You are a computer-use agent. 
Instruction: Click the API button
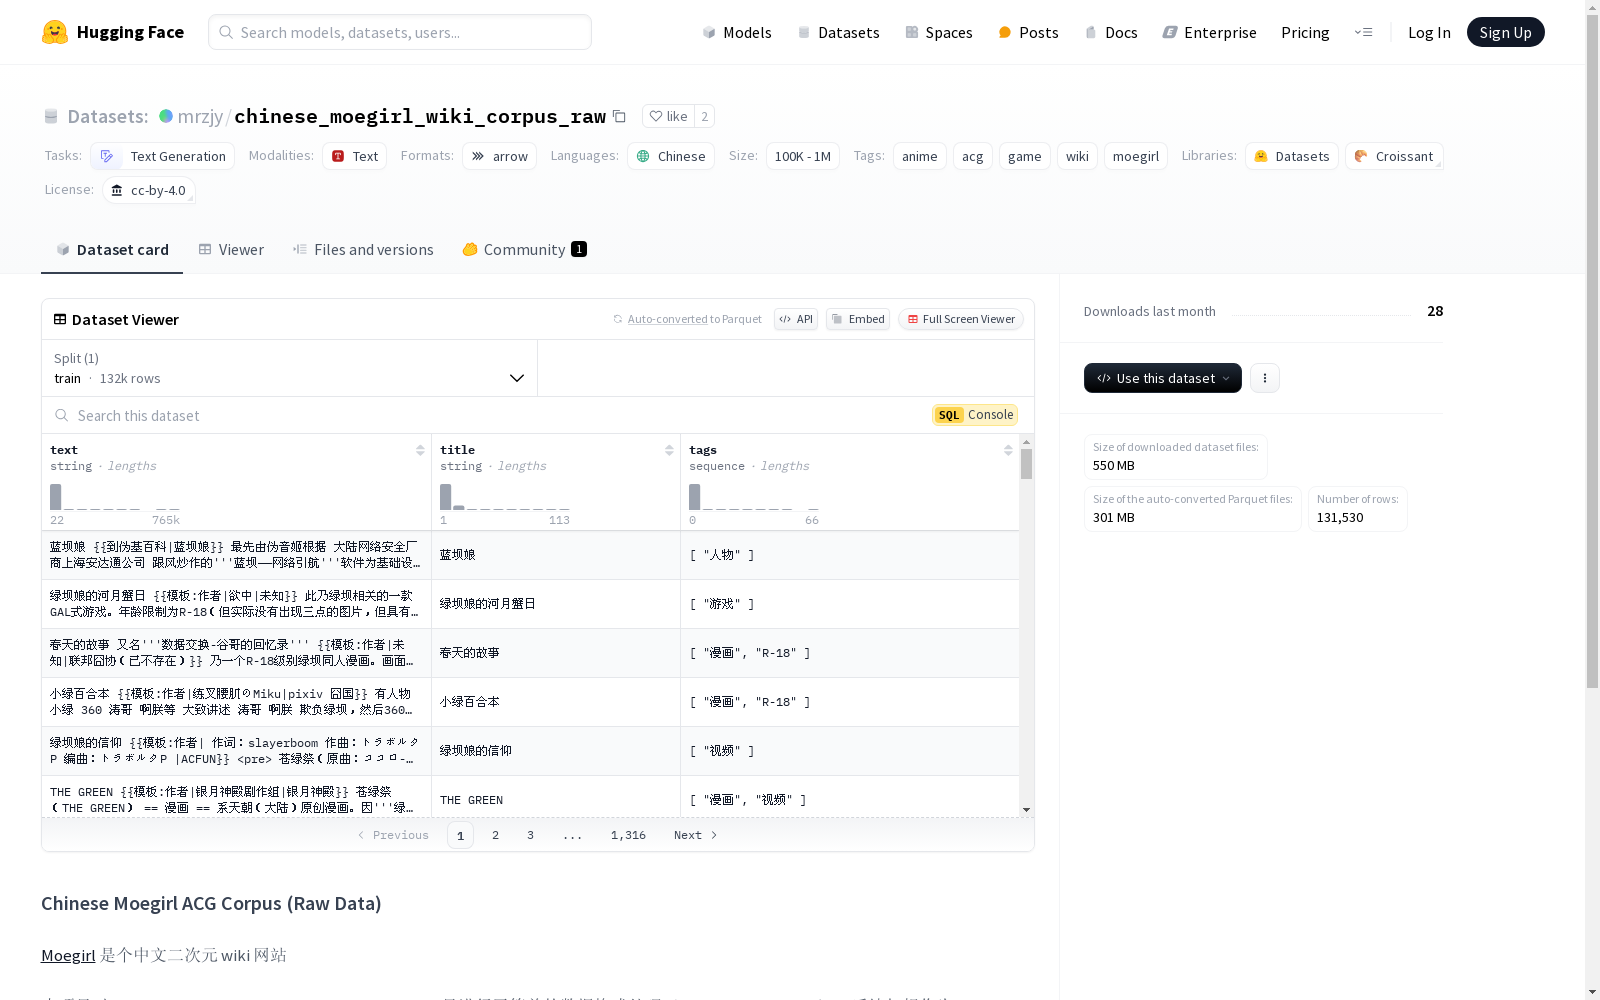point(796,319)
